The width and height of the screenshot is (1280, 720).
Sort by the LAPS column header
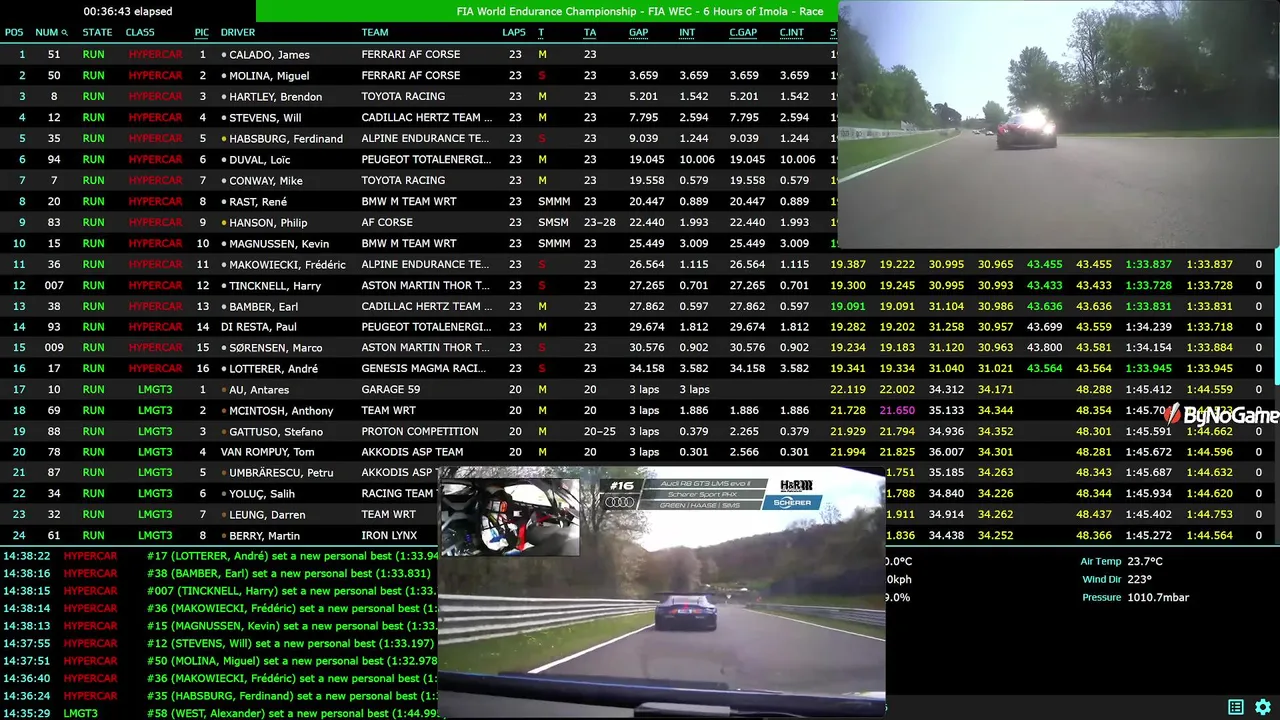[x=514, y=32]
